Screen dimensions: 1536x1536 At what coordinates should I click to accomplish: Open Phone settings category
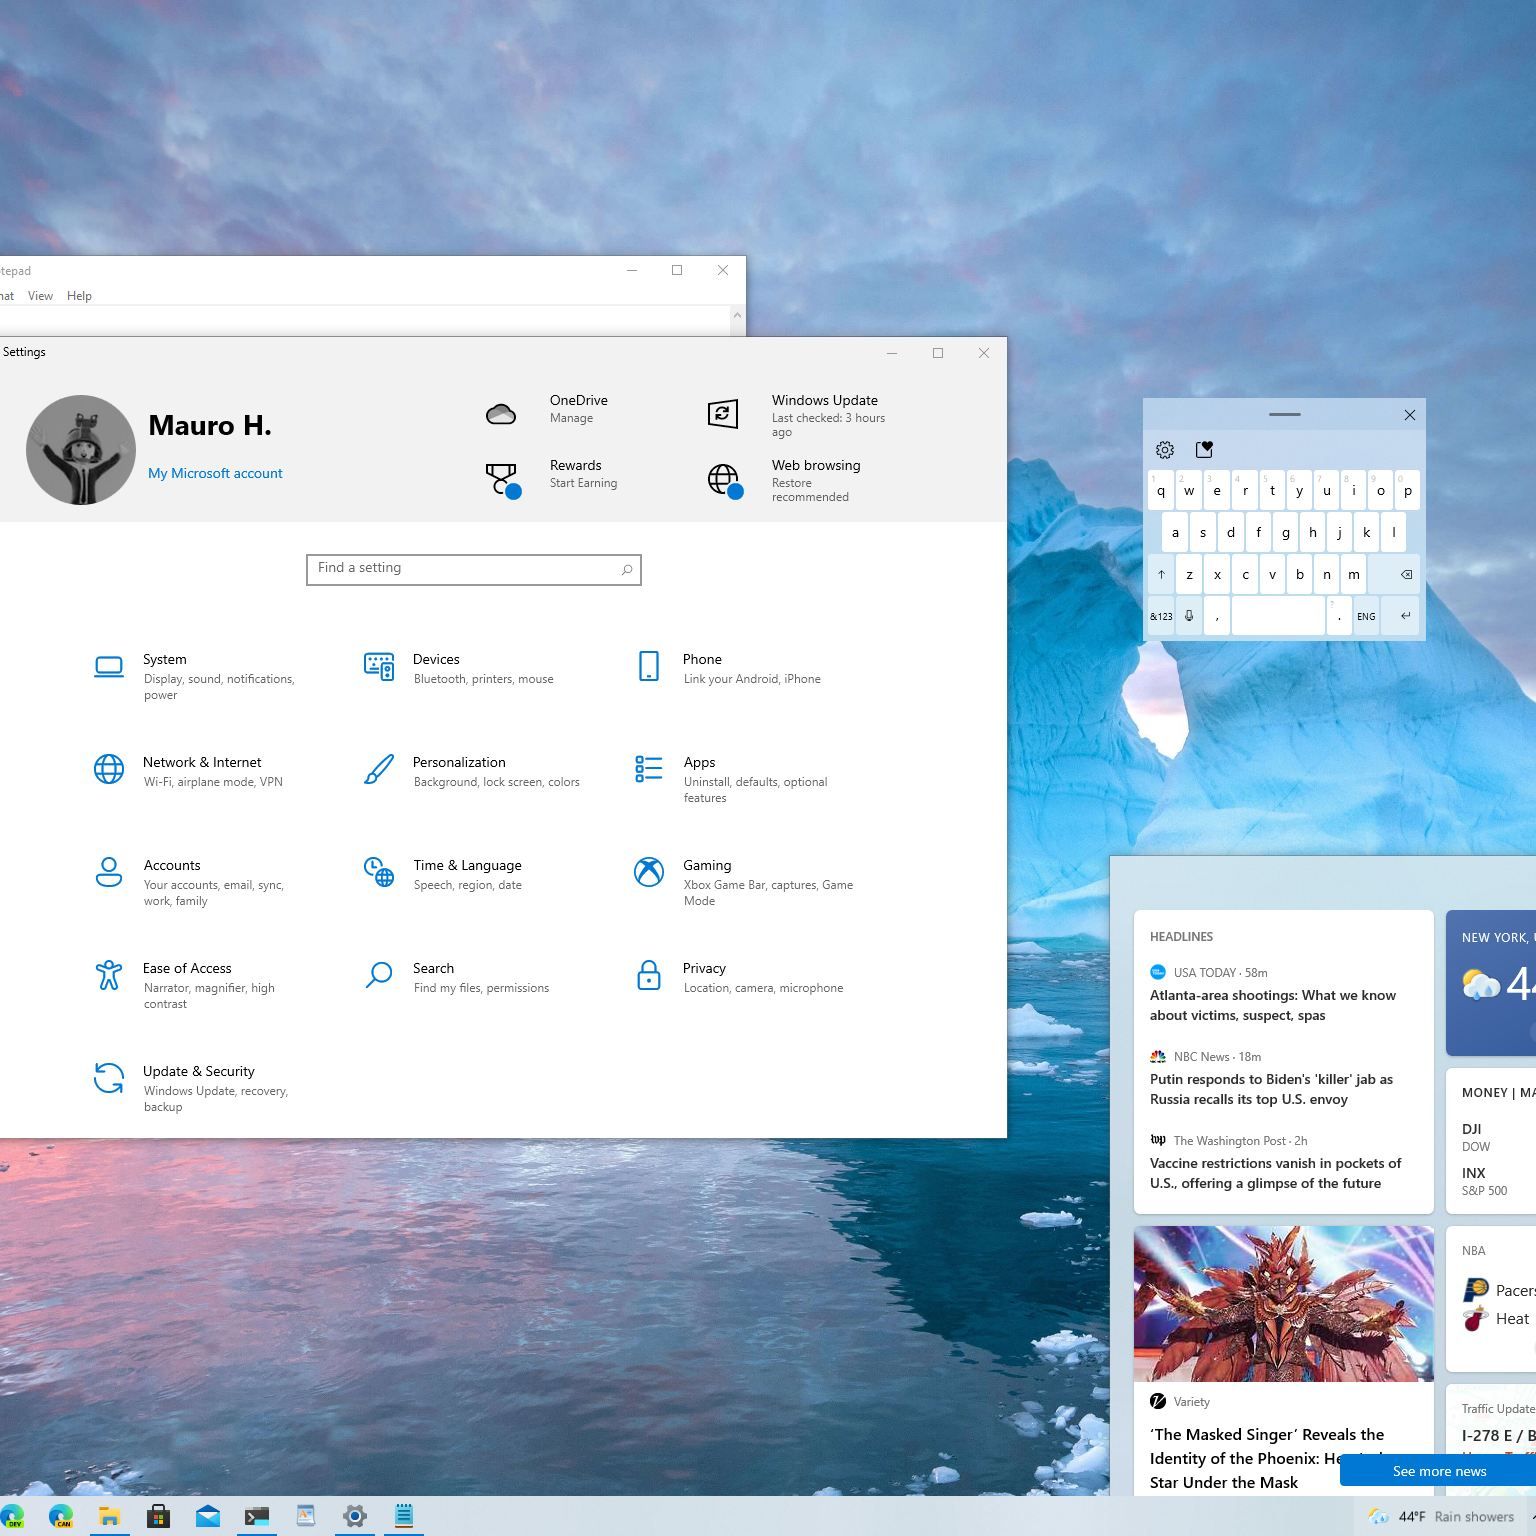pyautogui.click(x=728, y=669)
